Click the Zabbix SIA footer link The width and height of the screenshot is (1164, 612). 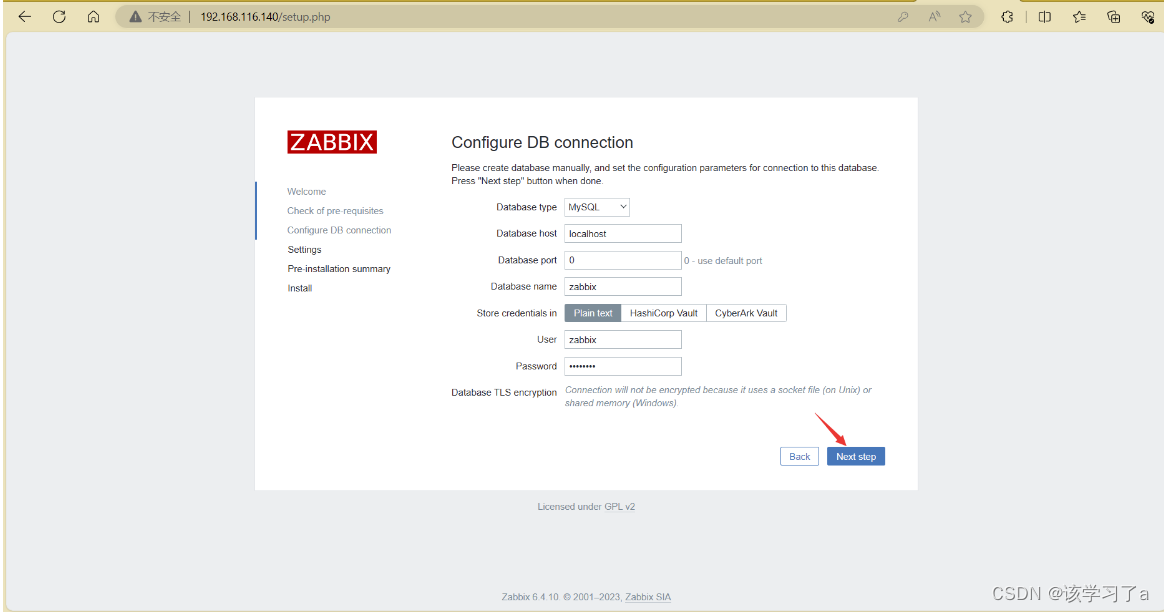coord(647,597)
